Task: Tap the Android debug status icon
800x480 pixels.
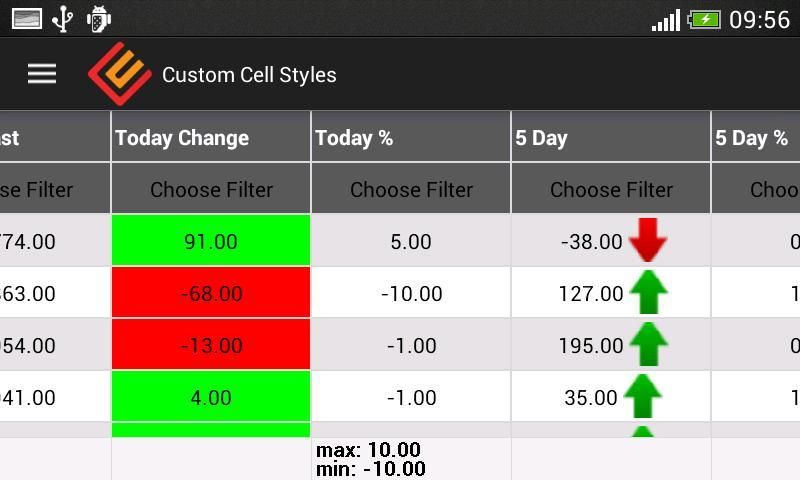Action: 98,18
